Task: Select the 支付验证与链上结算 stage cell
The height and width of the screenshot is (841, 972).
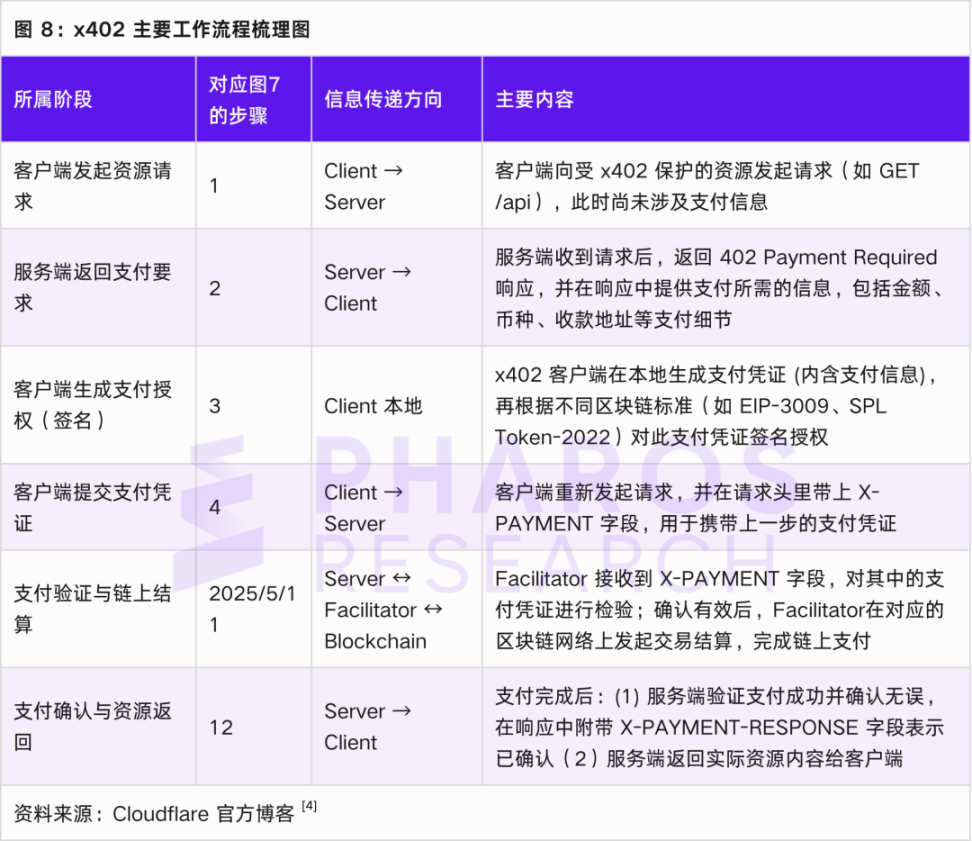Action: point(92,609)
